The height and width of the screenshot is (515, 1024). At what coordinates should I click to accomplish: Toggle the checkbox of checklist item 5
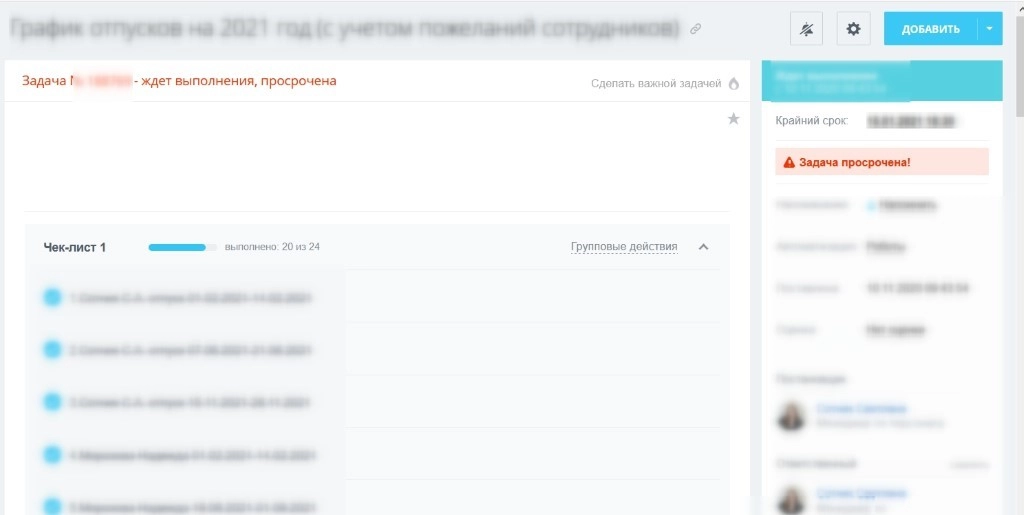tap(52, 506)
